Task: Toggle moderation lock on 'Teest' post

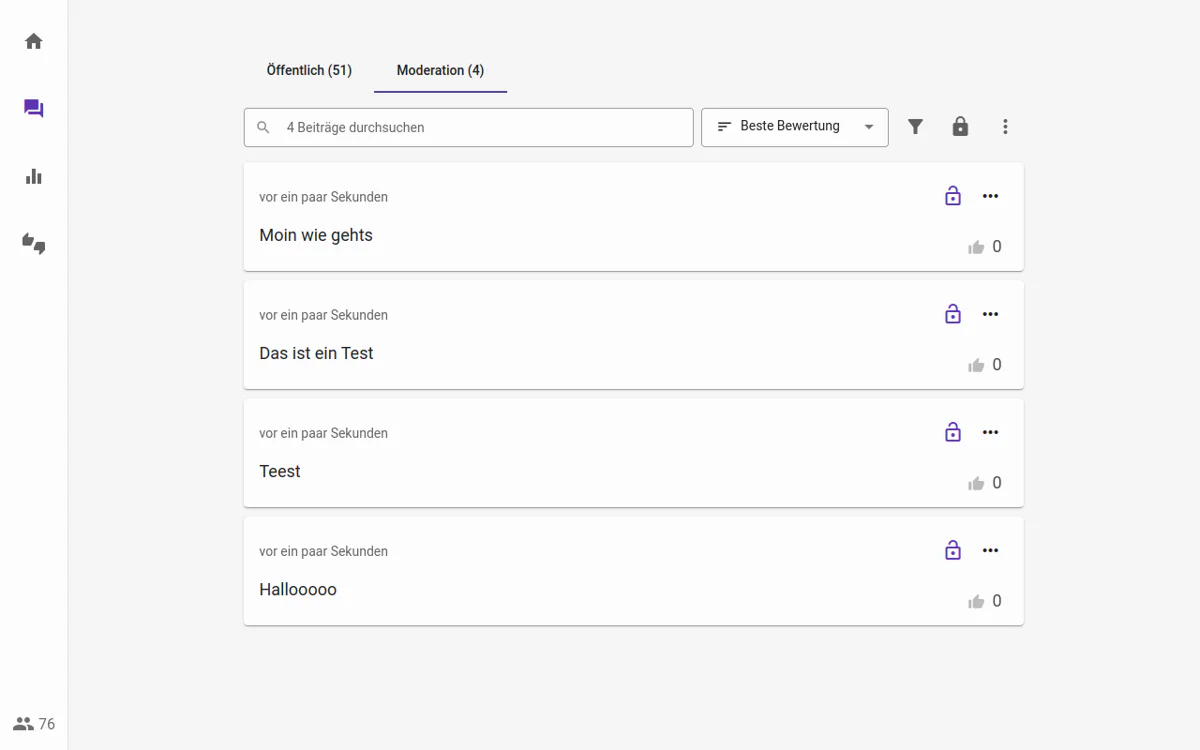Action: [952, 432]
